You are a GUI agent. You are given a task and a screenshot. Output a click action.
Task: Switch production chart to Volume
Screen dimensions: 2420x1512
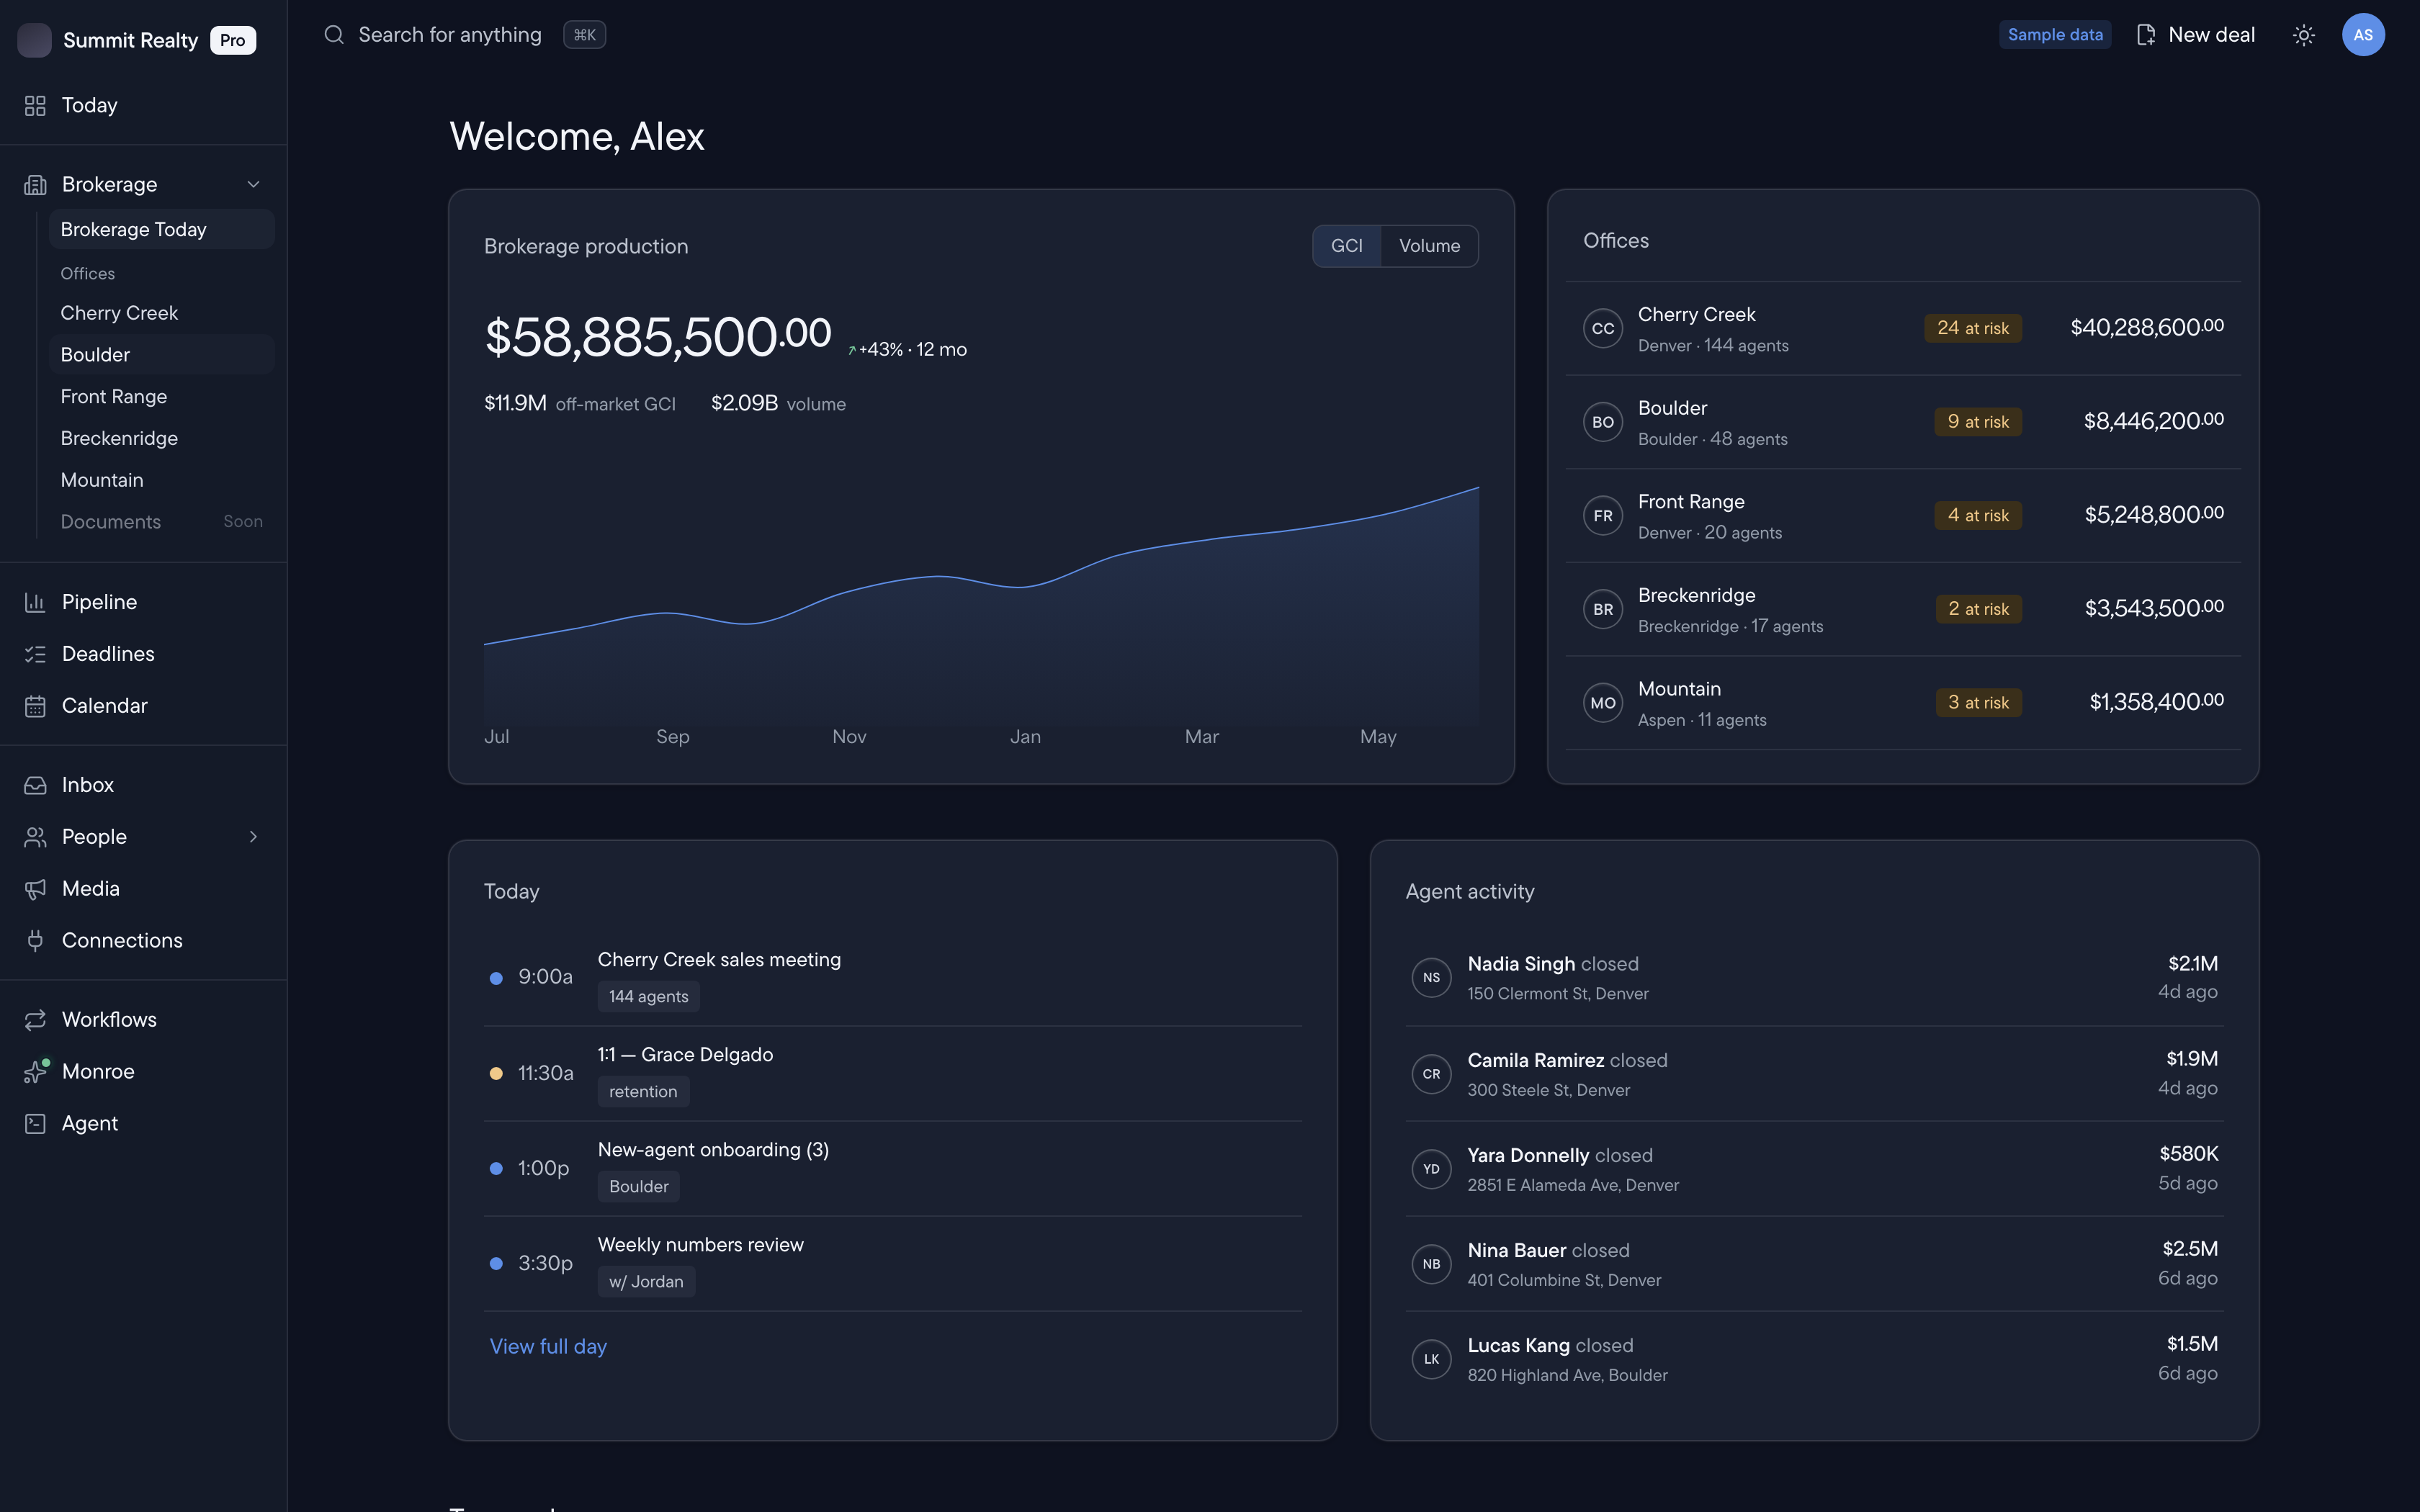pos(1429,246)
